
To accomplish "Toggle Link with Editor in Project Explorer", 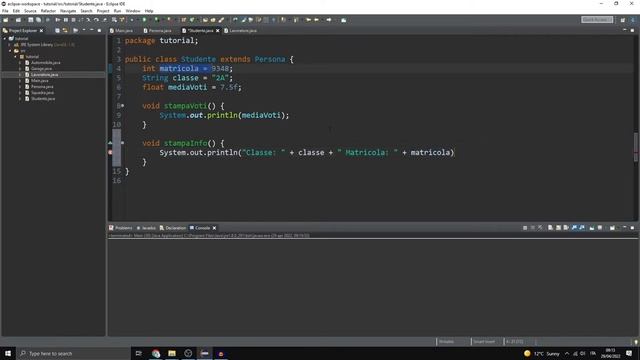I will pyautogui.click(x=65, y=31).
